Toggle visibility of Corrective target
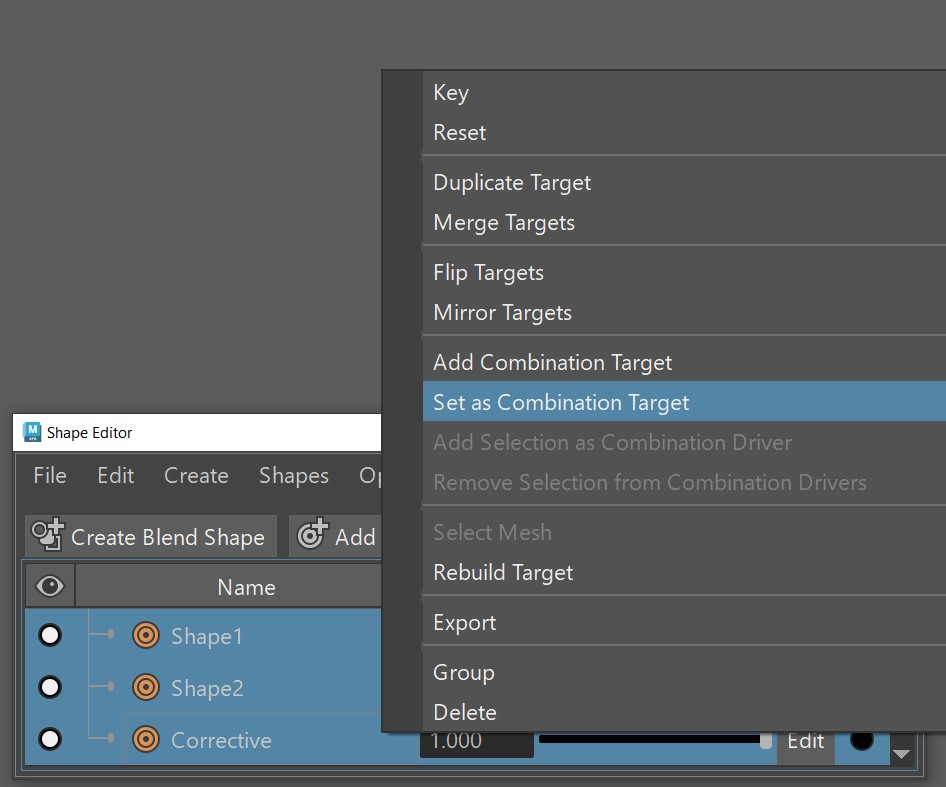Viewport: 946px width, 787px height. [x=49, y=739]
